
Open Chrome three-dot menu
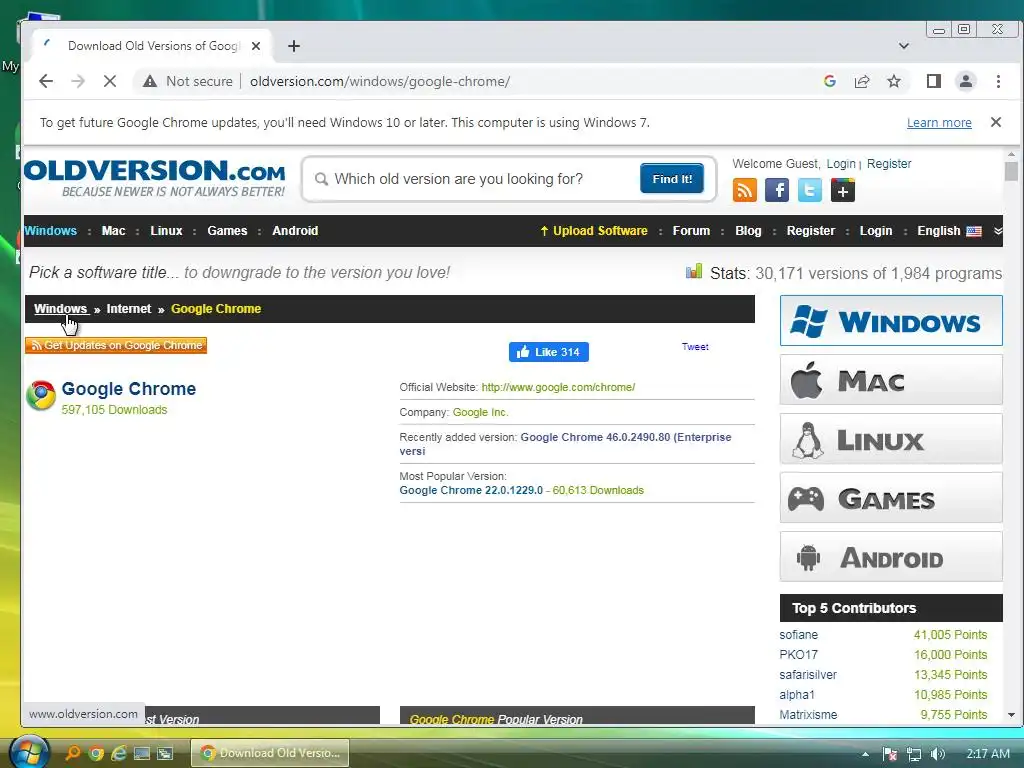point(998,81)
